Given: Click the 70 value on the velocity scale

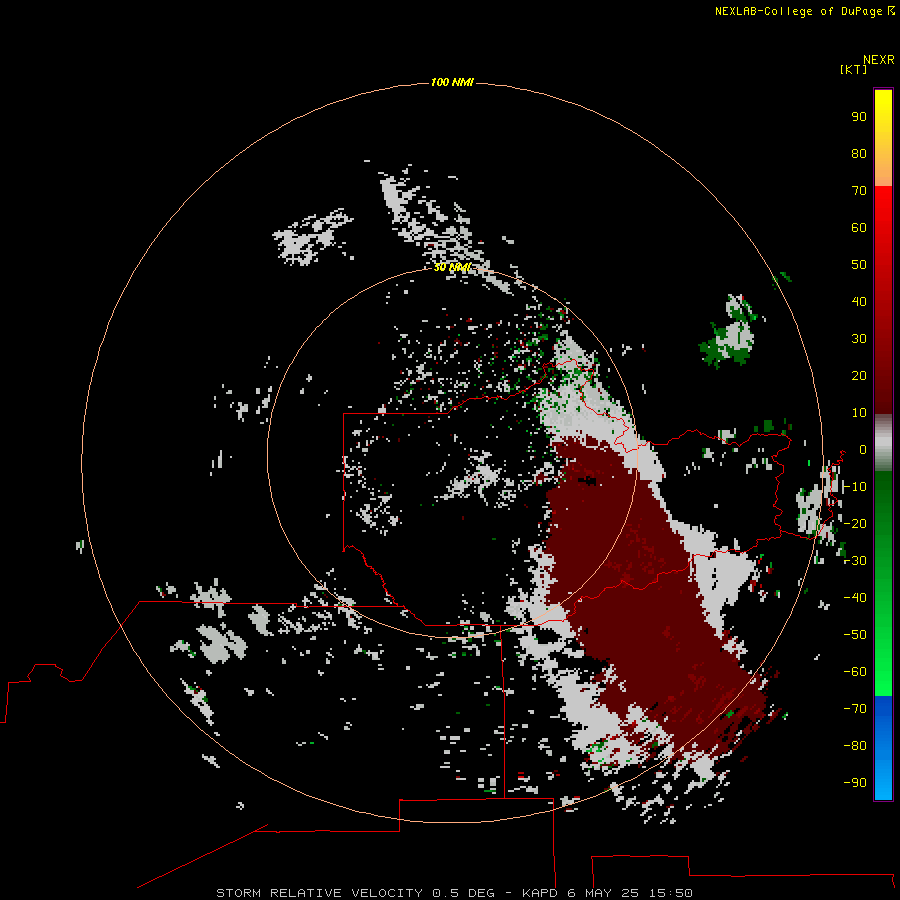Looking at the screenshot, I should click(x=859, y=191).
